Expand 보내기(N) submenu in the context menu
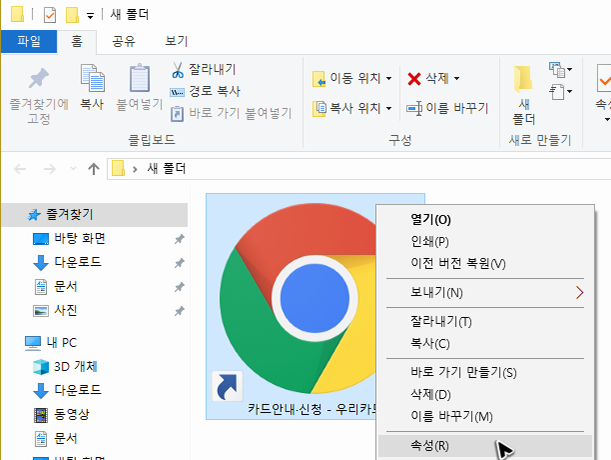Screen dimensions: 611x460 coord(485,292)
